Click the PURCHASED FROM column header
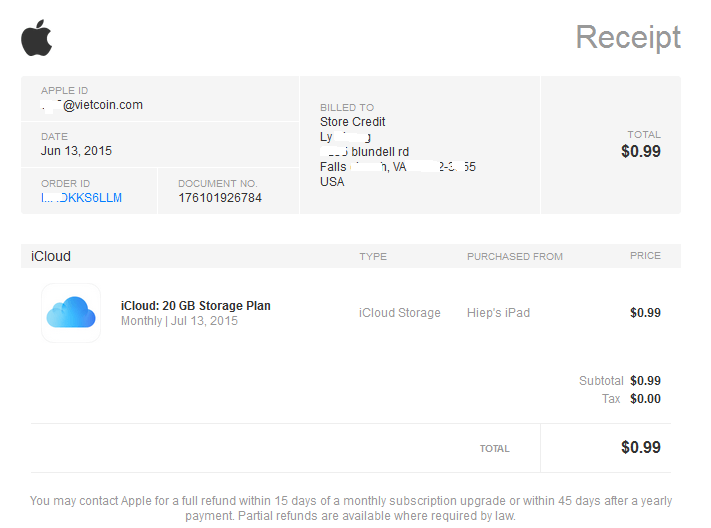The width and height of the screenshot is (711, 528). pos(515,256)
